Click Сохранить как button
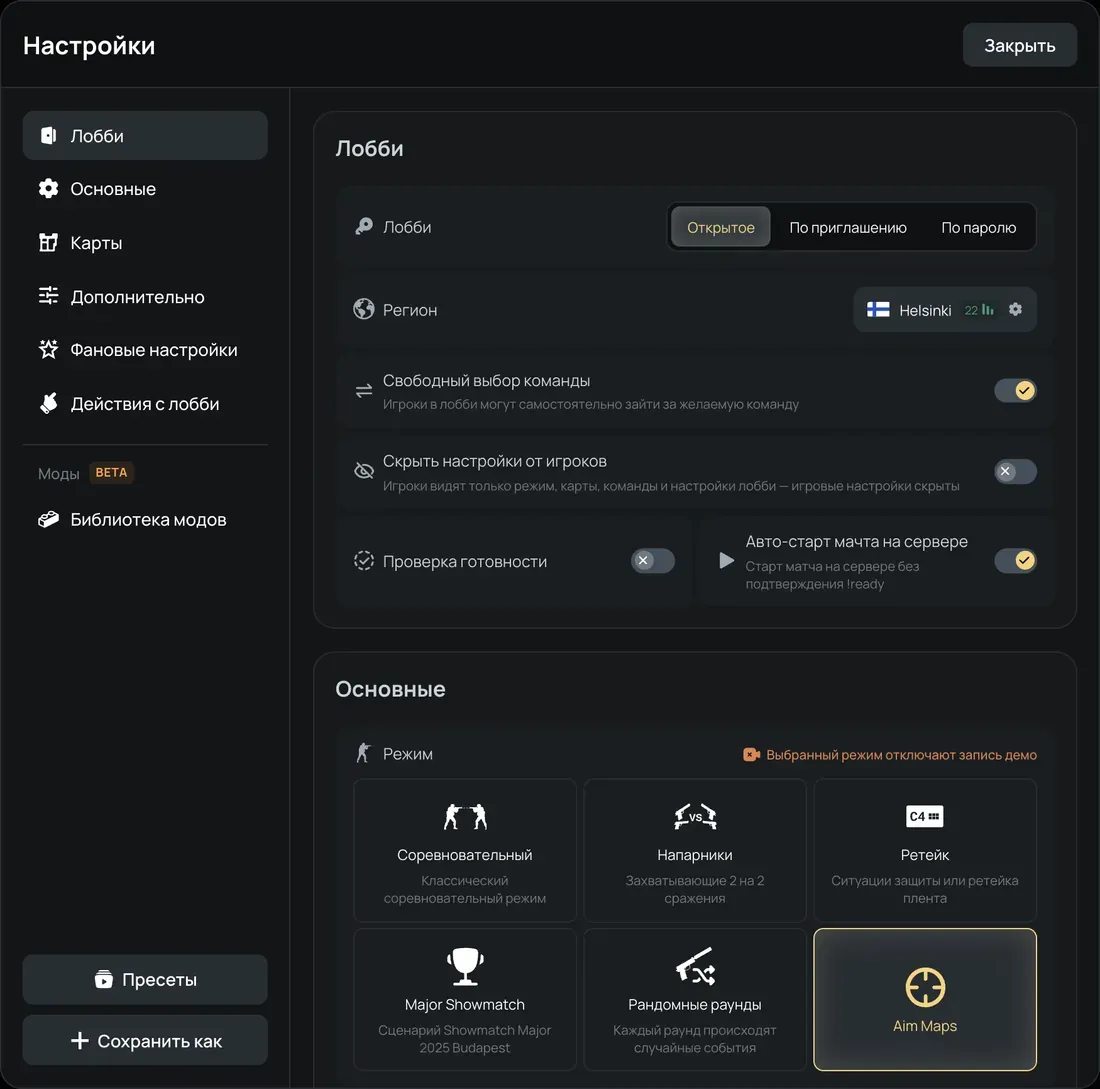1100x1089 pixels. (145, 1040)
